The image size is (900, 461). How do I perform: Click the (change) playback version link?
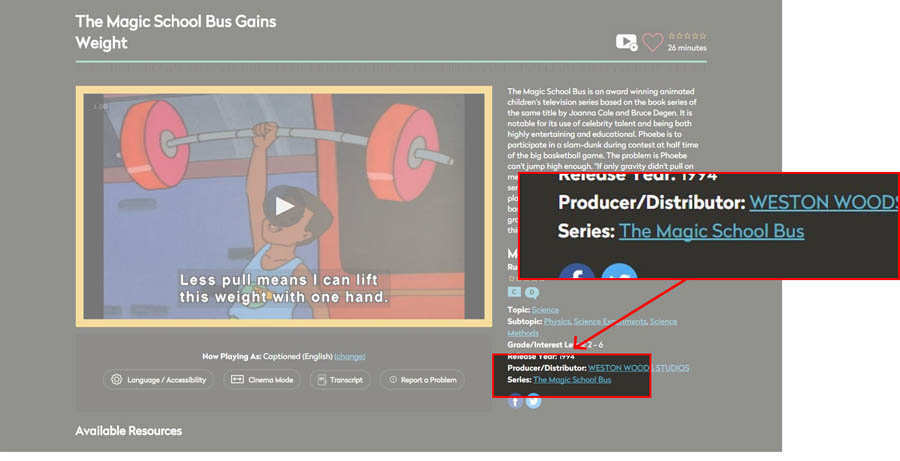click(x=350, y=357)
